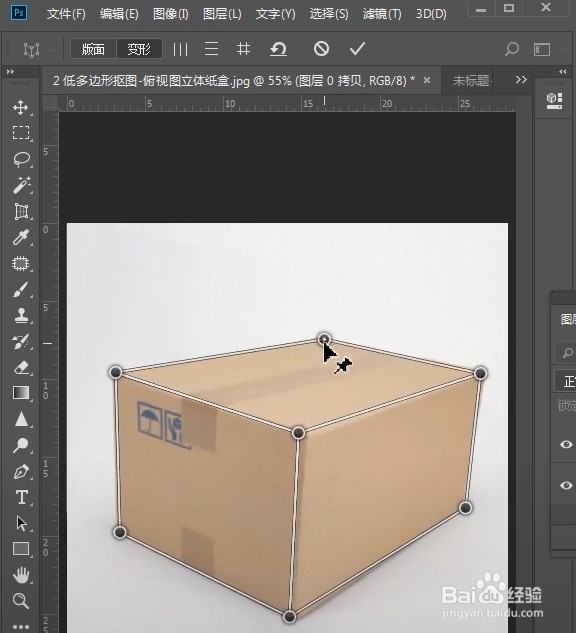Open the 编辑(E) menu

coord(119,14)
